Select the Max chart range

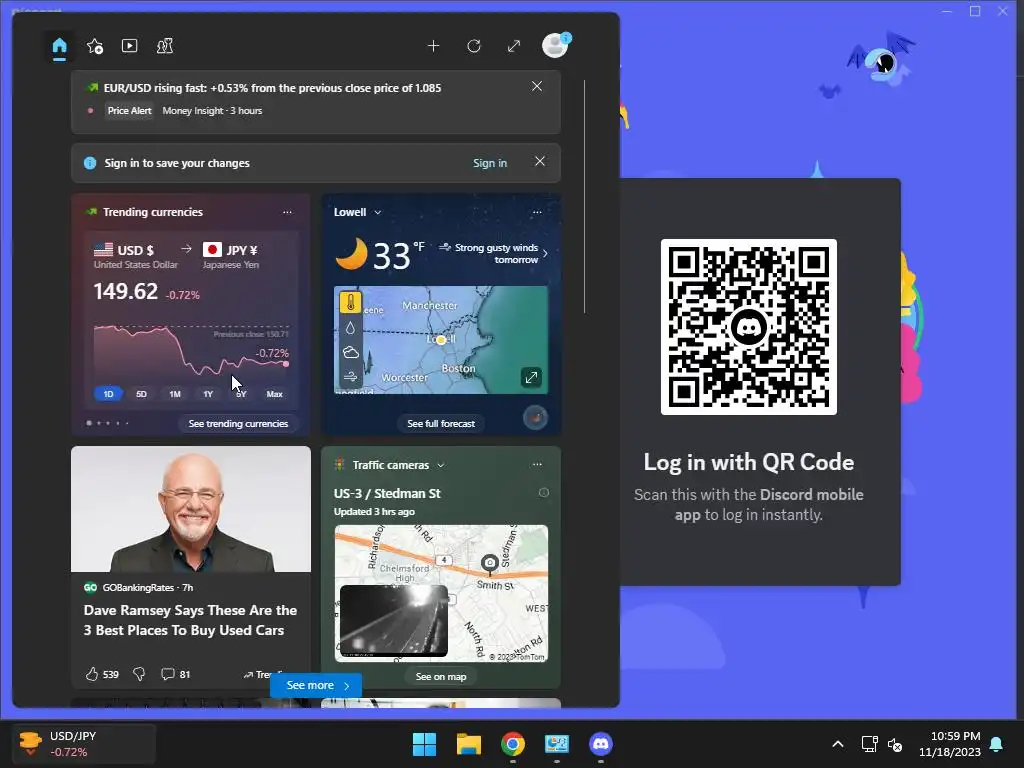(x=274, y=394)
